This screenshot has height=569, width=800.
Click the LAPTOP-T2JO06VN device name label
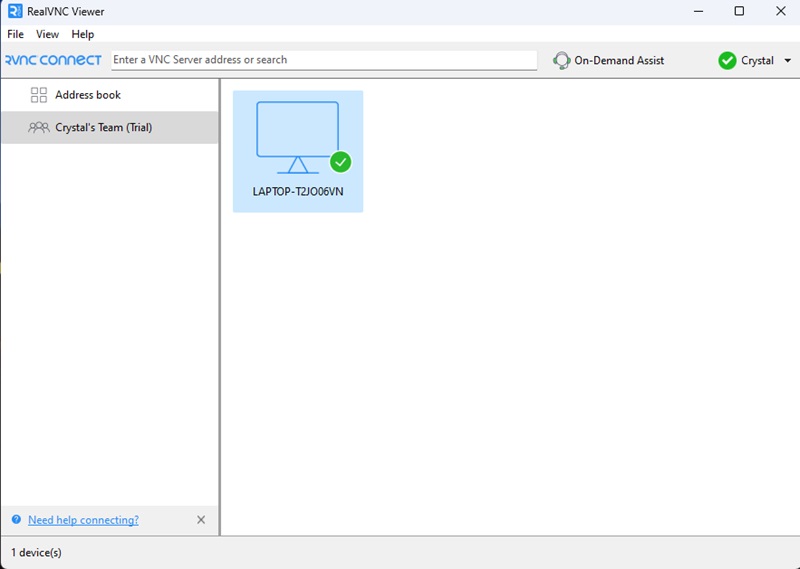pos(298,191)
